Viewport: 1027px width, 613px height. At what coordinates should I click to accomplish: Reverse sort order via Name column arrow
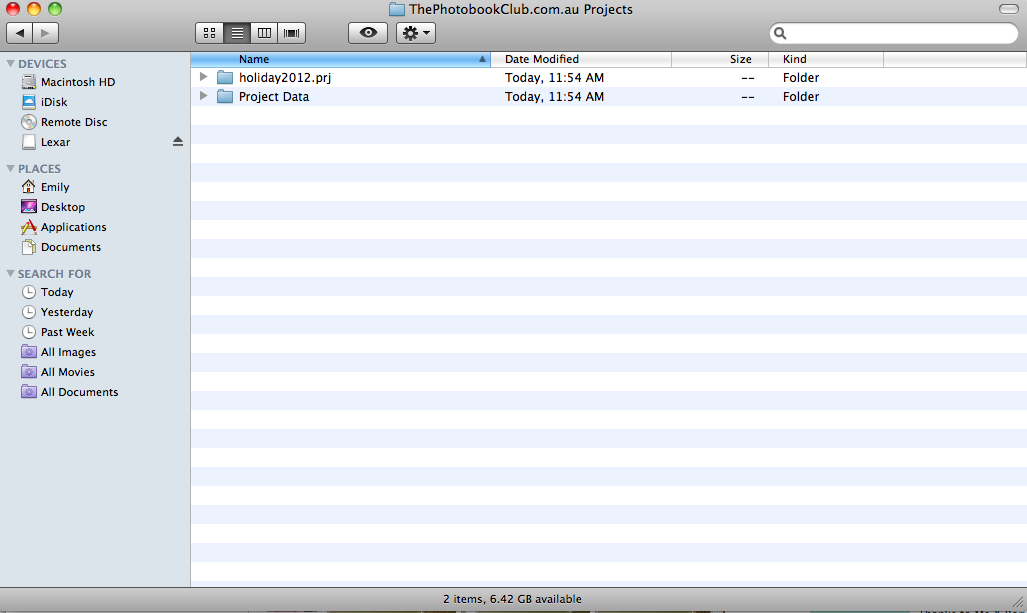coord(482,59)
